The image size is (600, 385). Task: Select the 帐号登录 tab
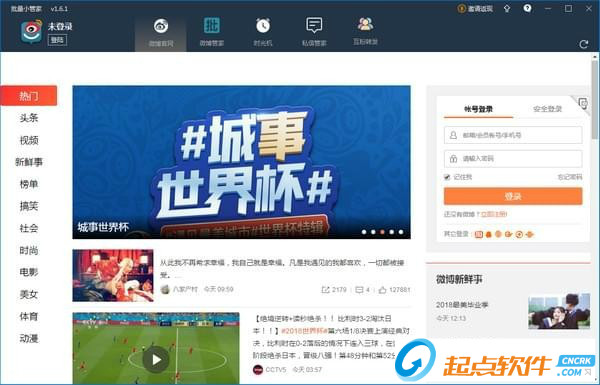pos(478,109)
